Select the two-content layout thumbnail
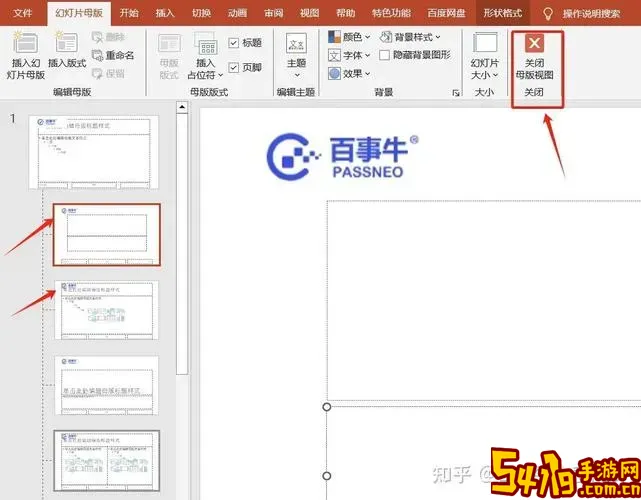 point(107,460)
